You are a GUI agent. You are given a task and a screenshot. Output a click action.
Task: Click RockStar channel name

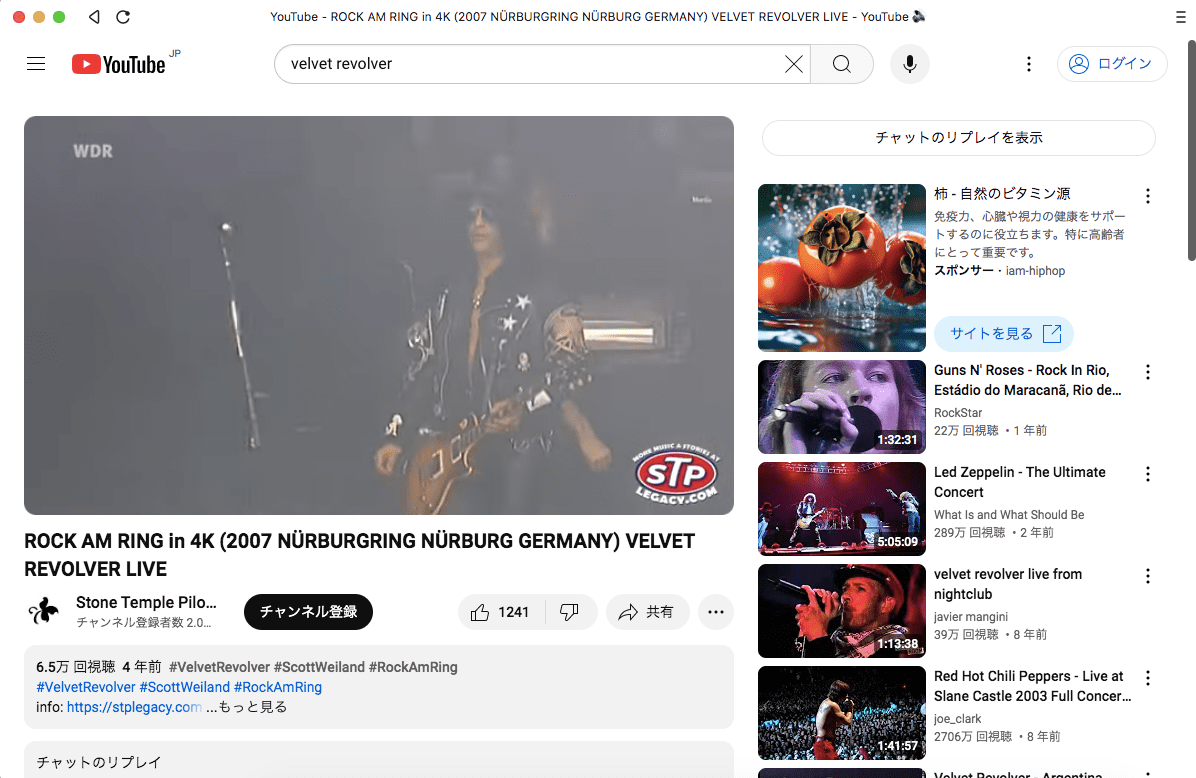coord(958,413)
